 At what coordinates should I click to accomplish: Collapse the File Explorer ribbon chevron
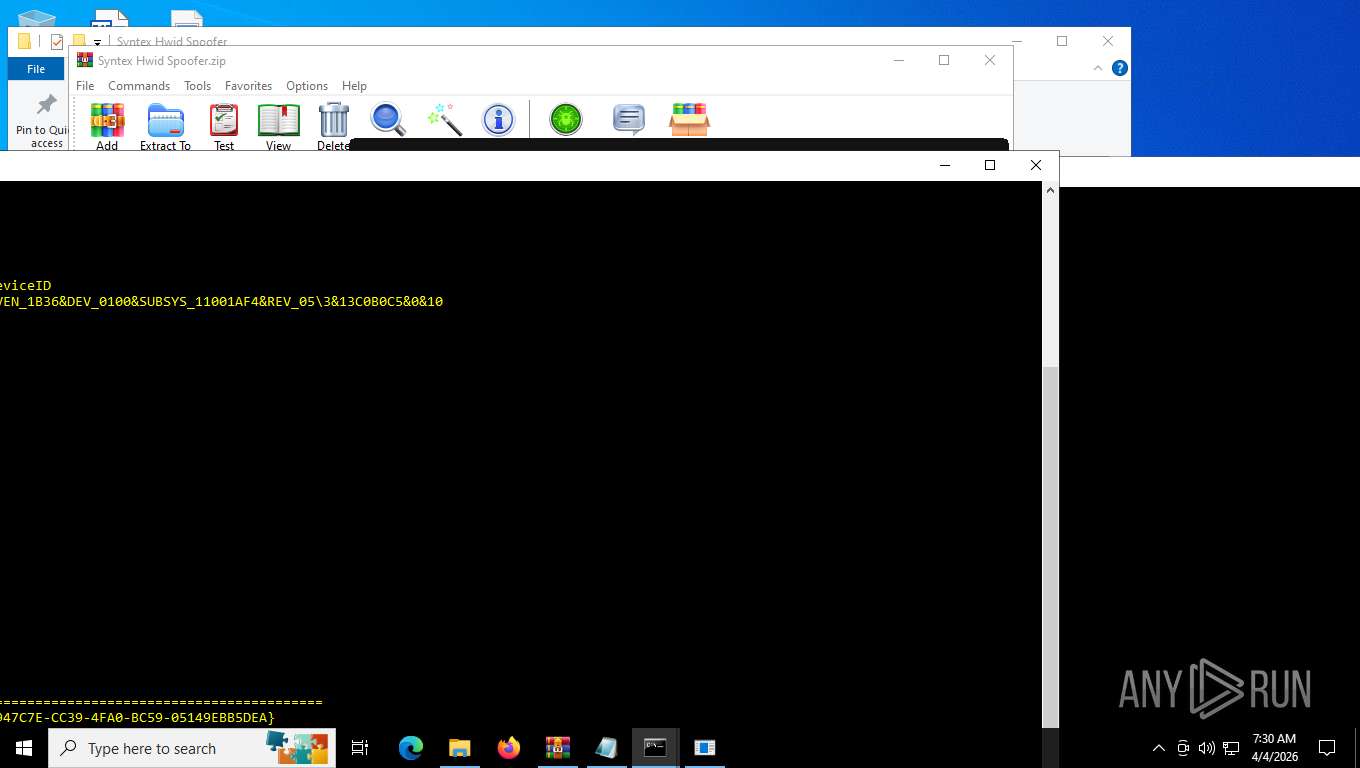click(x=1098, y=68)
